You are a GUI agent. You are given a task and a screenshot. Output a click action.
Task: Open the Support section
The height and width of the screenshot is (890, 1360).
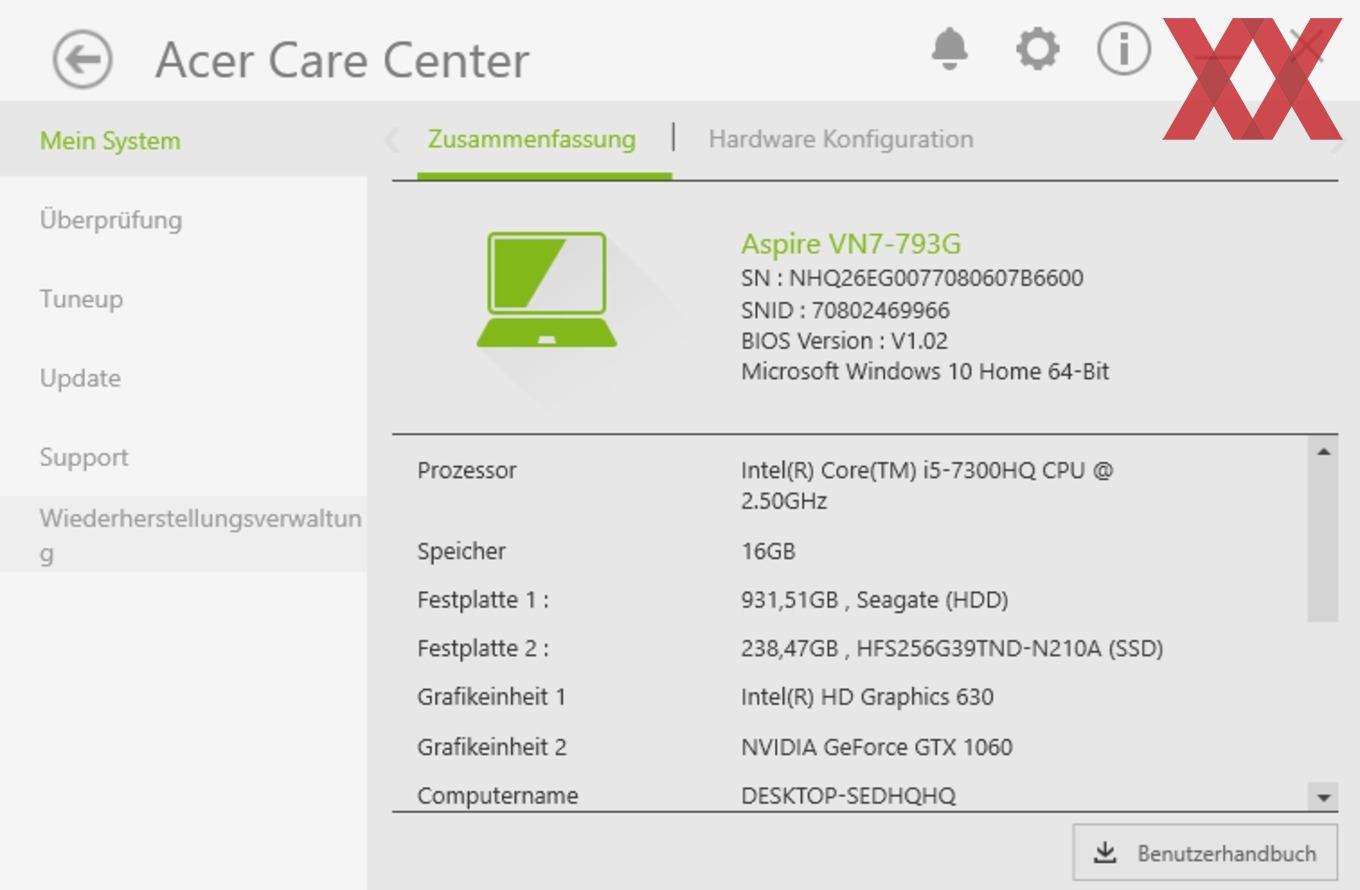pyautogui.click(x=183, y=457)
